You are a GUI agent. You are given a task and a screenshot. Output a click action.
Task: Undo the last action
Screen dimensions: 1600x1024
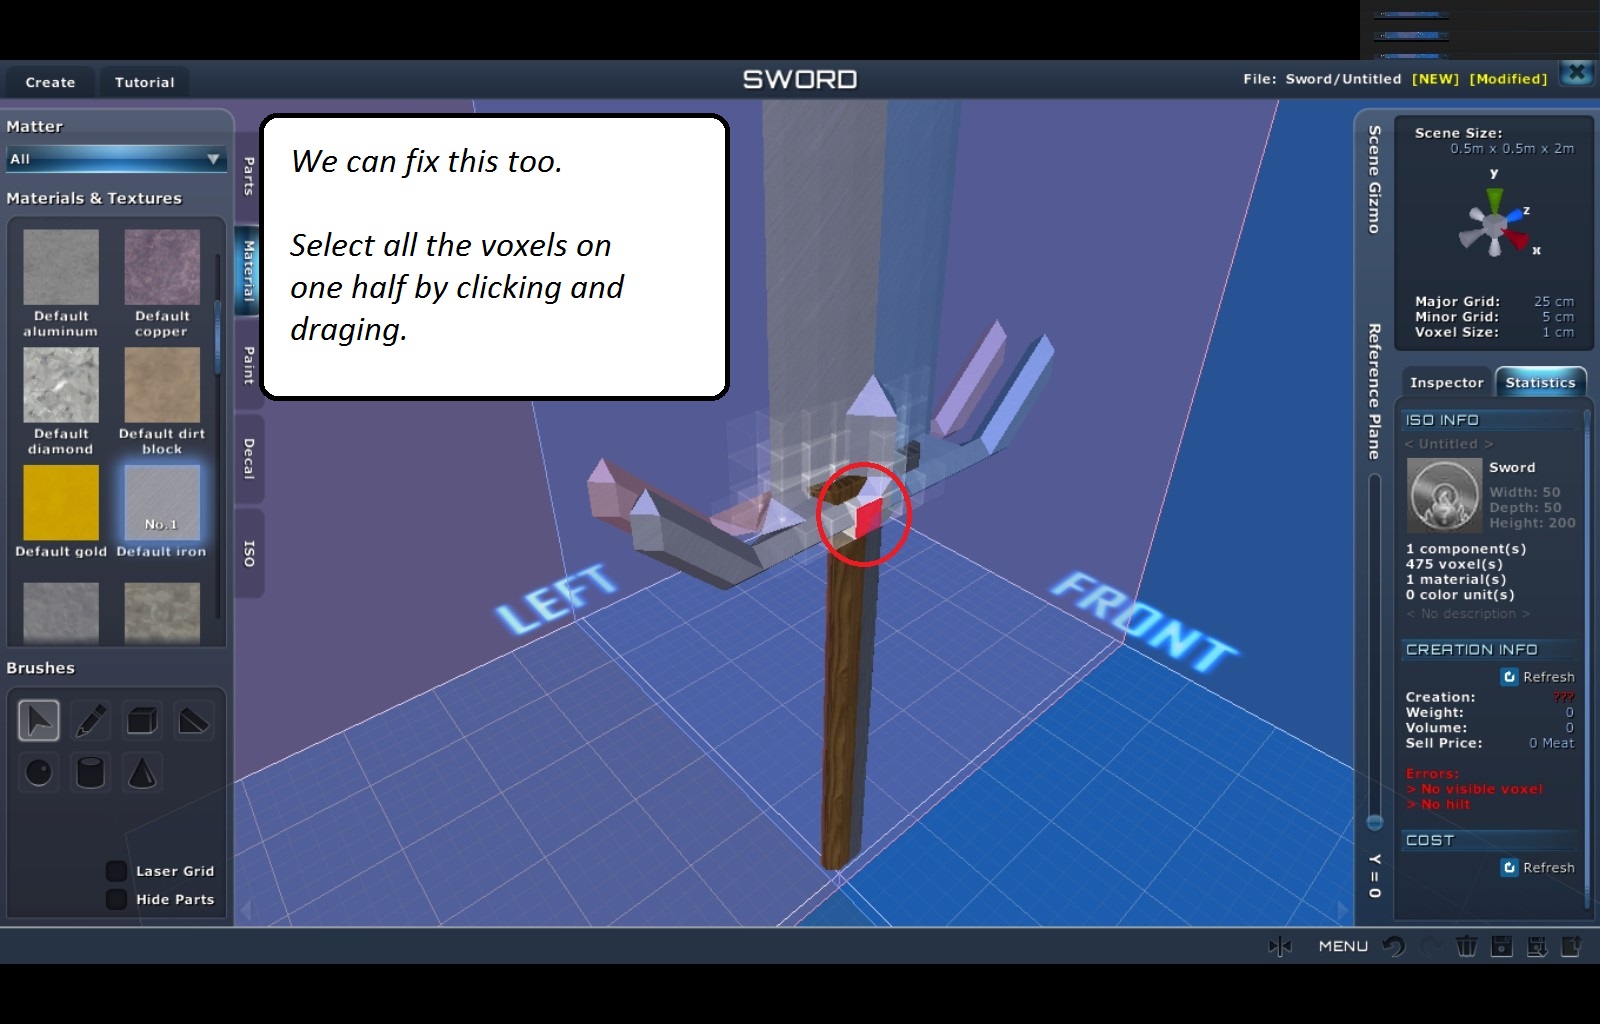click(x=1394, y=946)
